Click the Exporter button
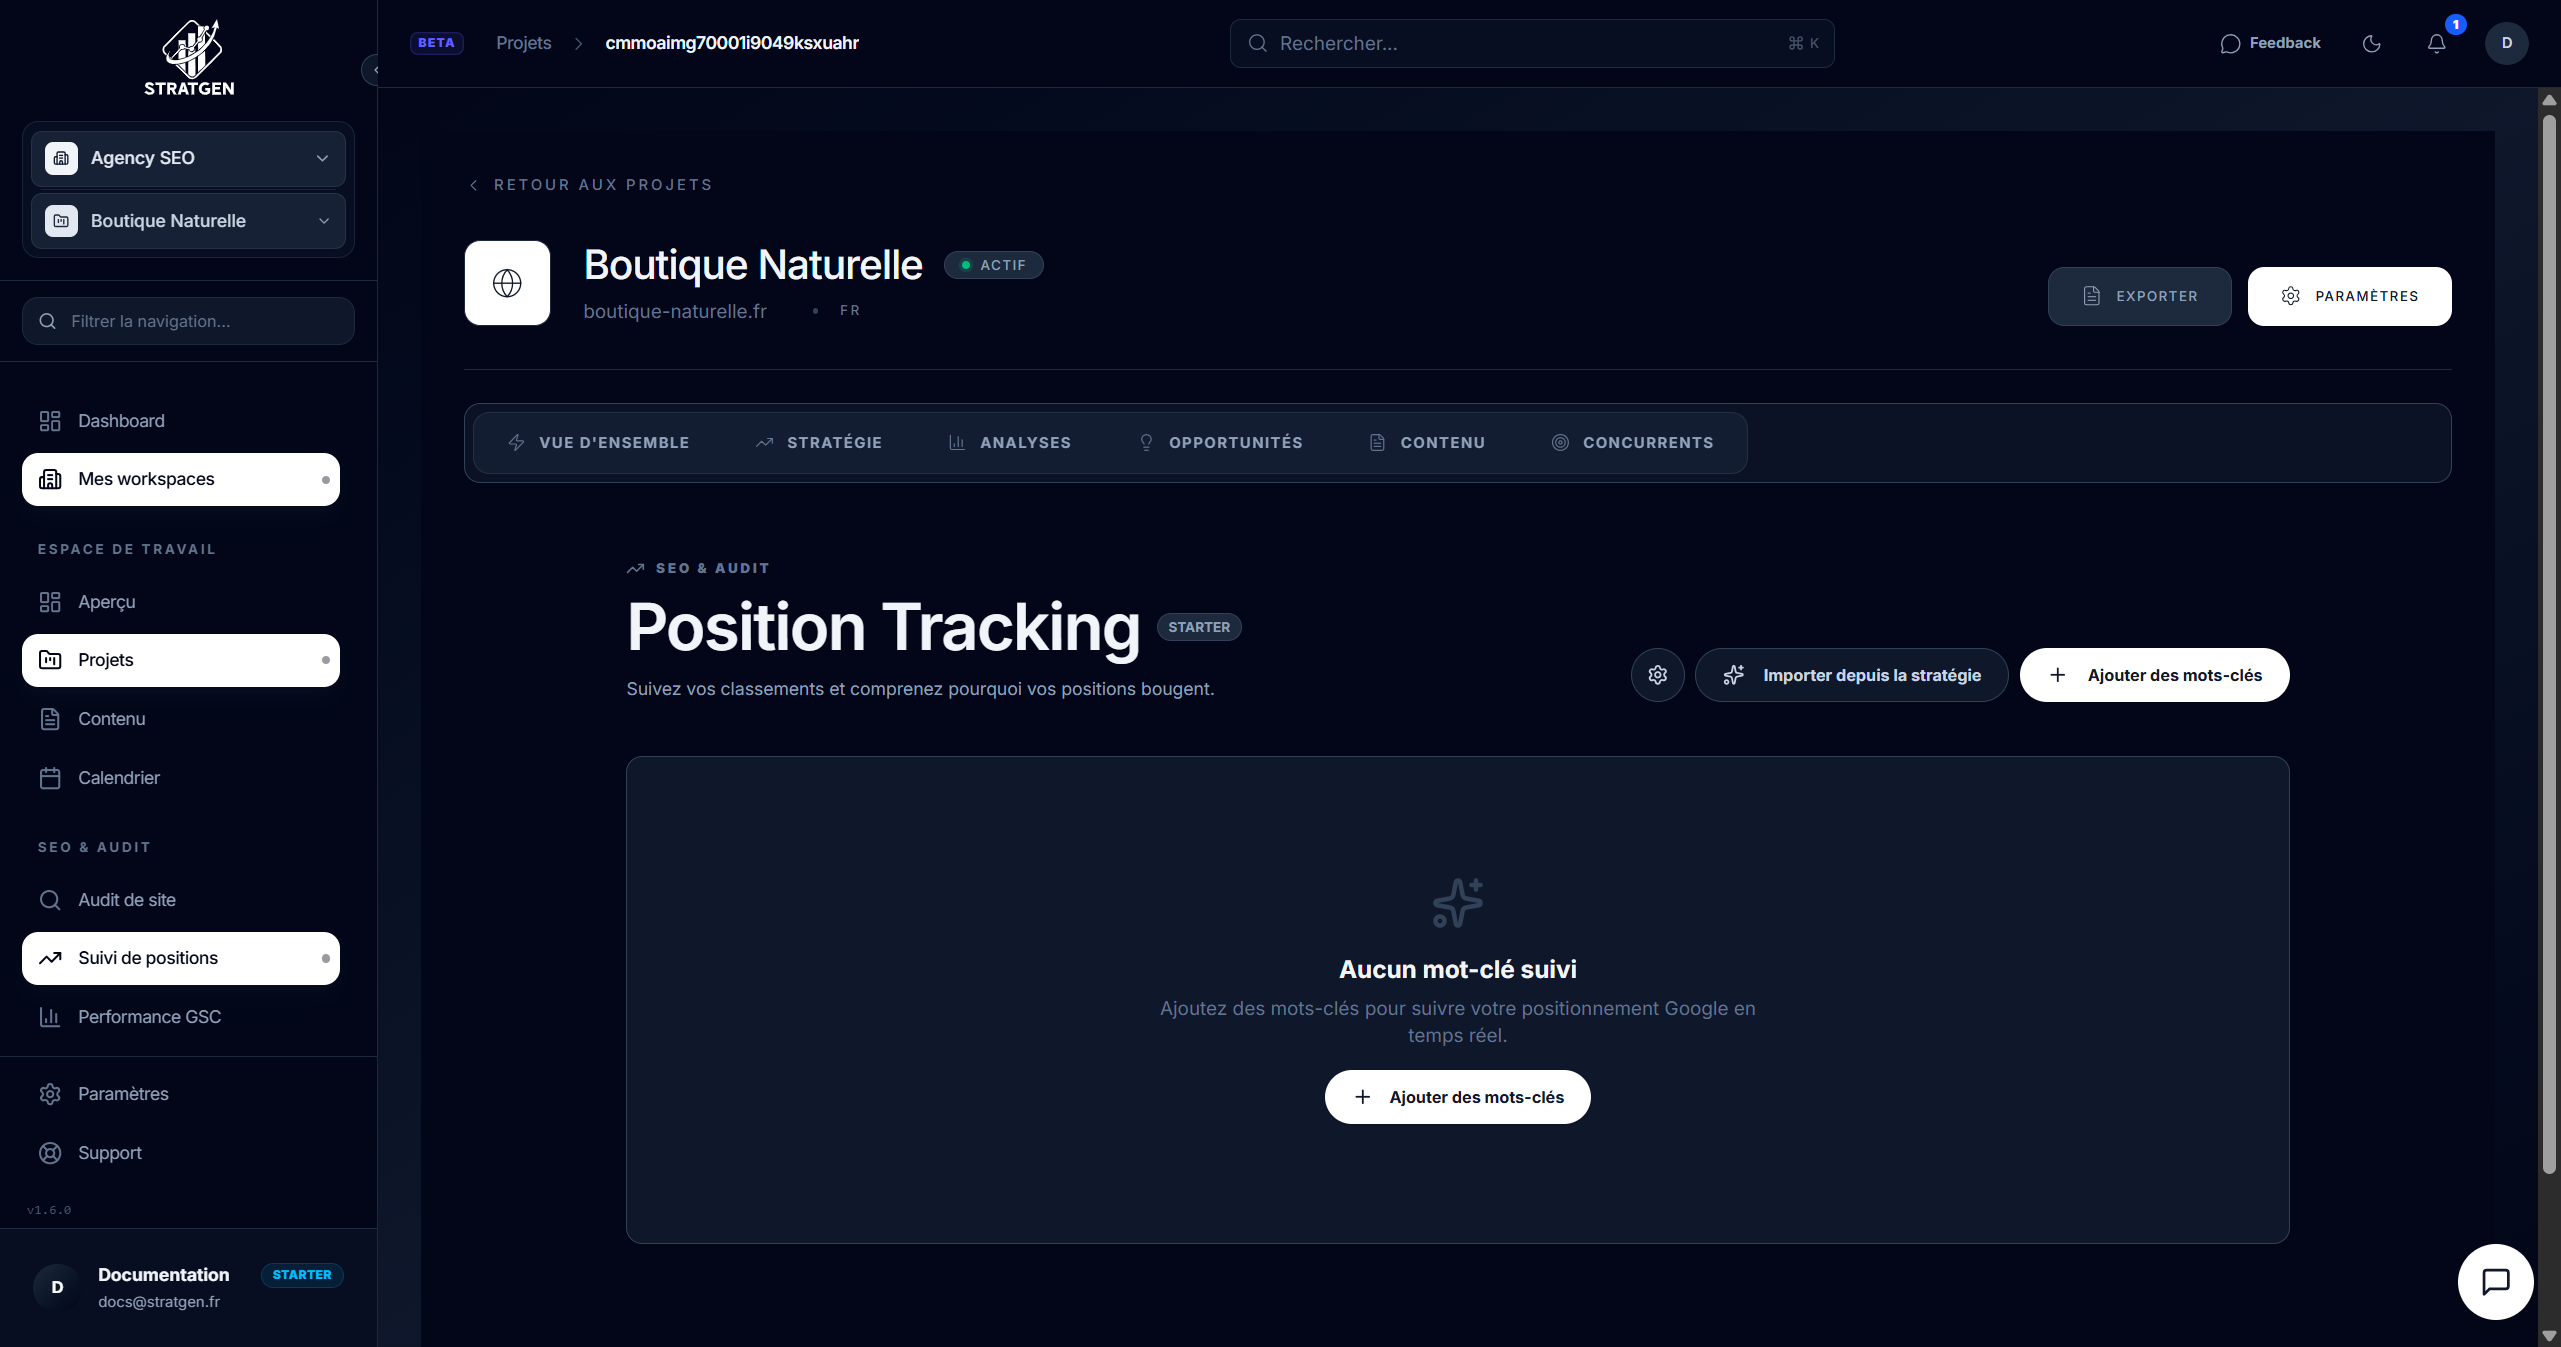2561x1347 pixels. (x=2139, y=296)
